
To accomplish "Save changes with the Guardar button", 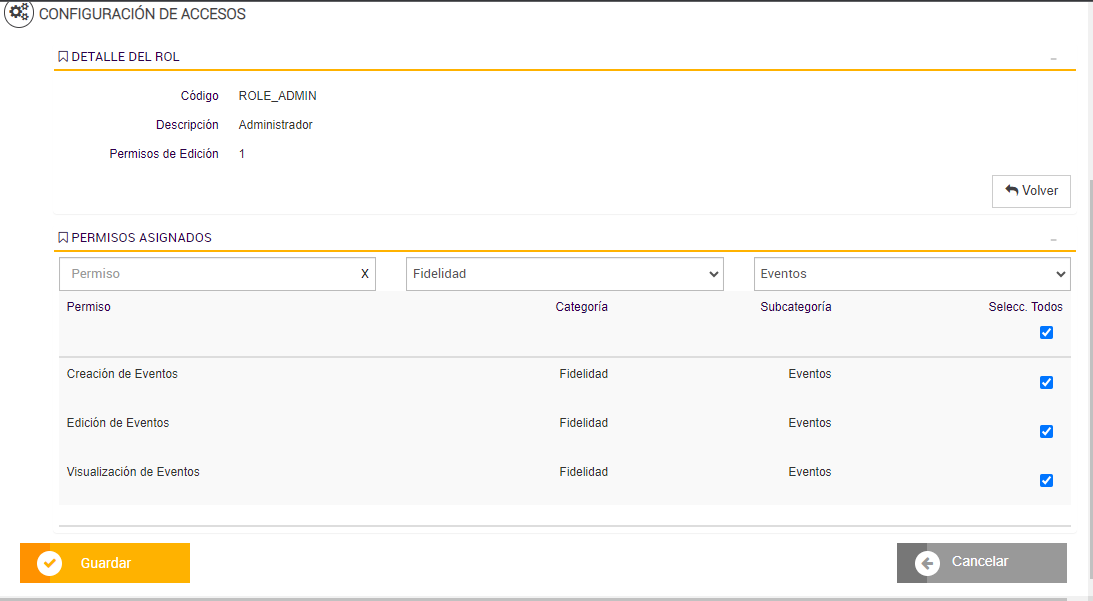I will [105, 563].
